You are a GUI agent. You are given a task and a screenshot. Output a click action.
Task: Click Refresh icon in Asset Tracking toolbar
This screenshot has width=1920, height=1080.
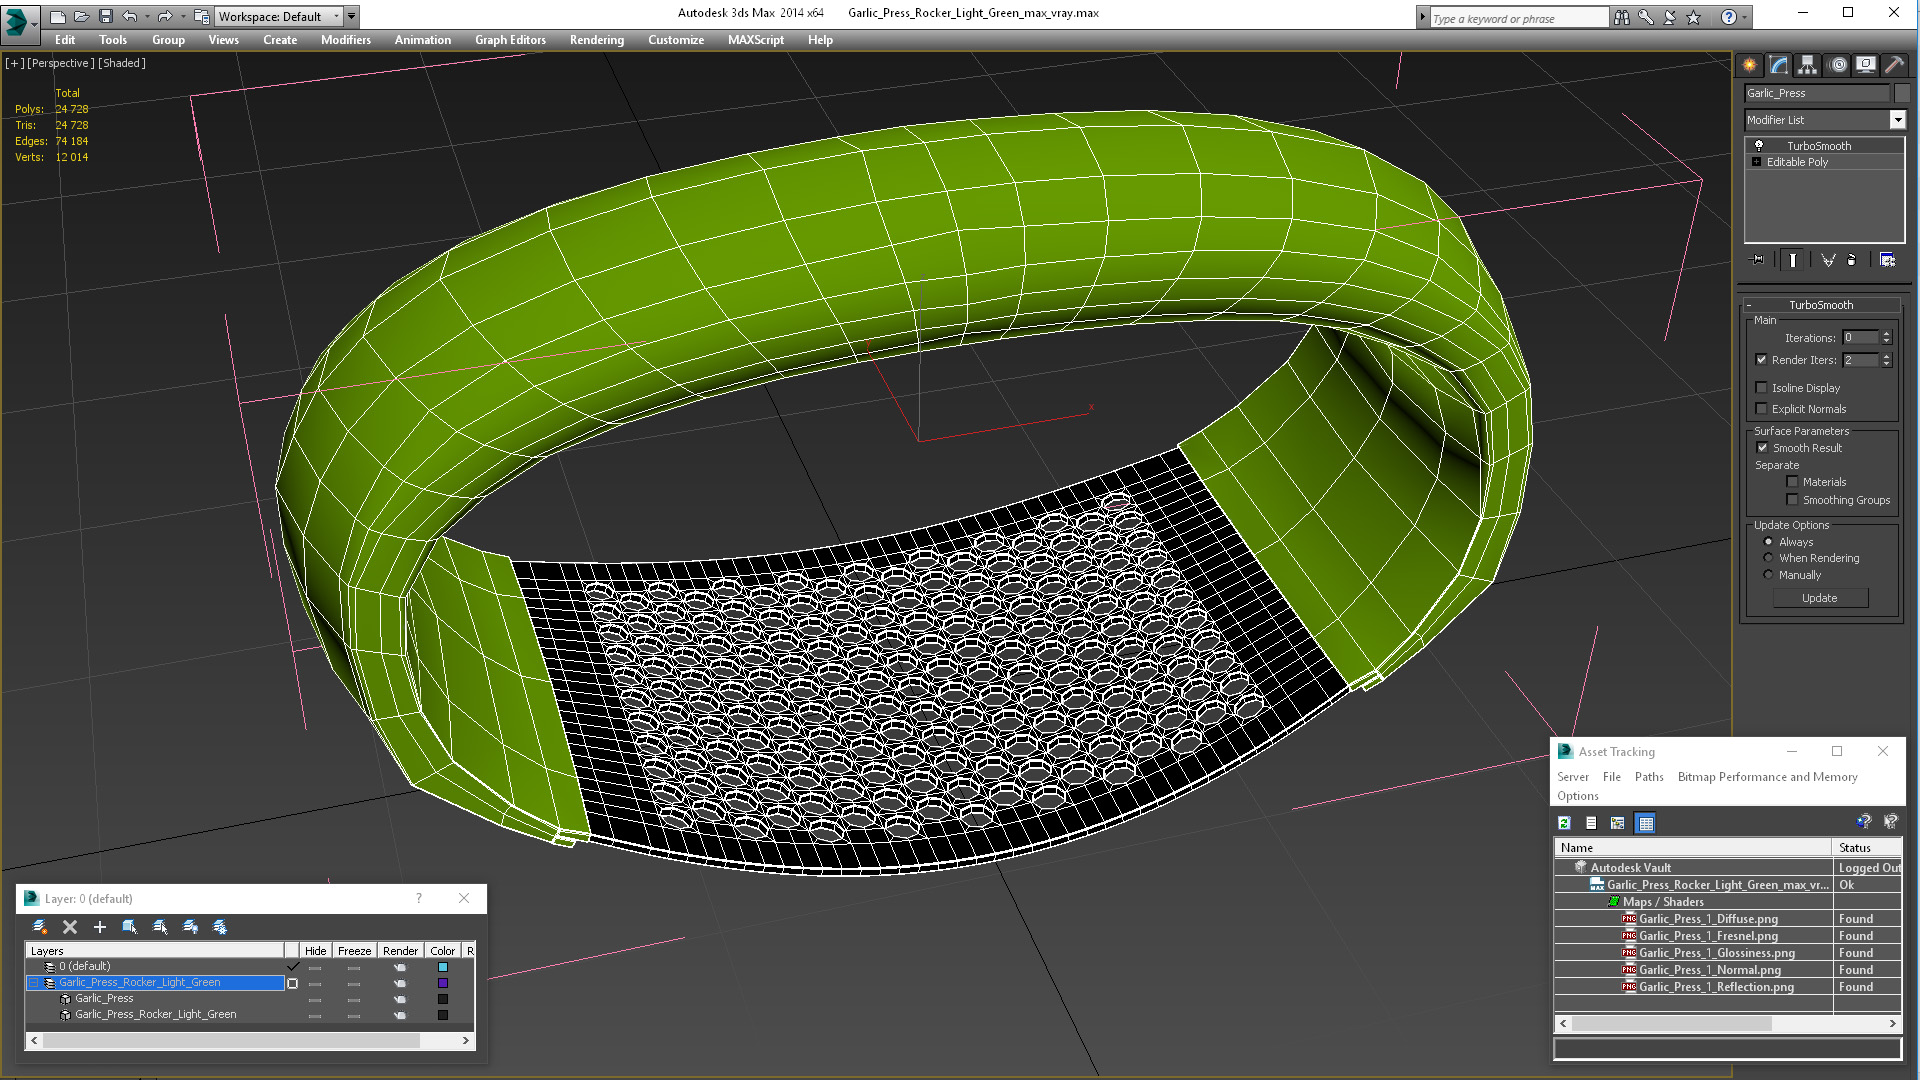(1564, 823)
